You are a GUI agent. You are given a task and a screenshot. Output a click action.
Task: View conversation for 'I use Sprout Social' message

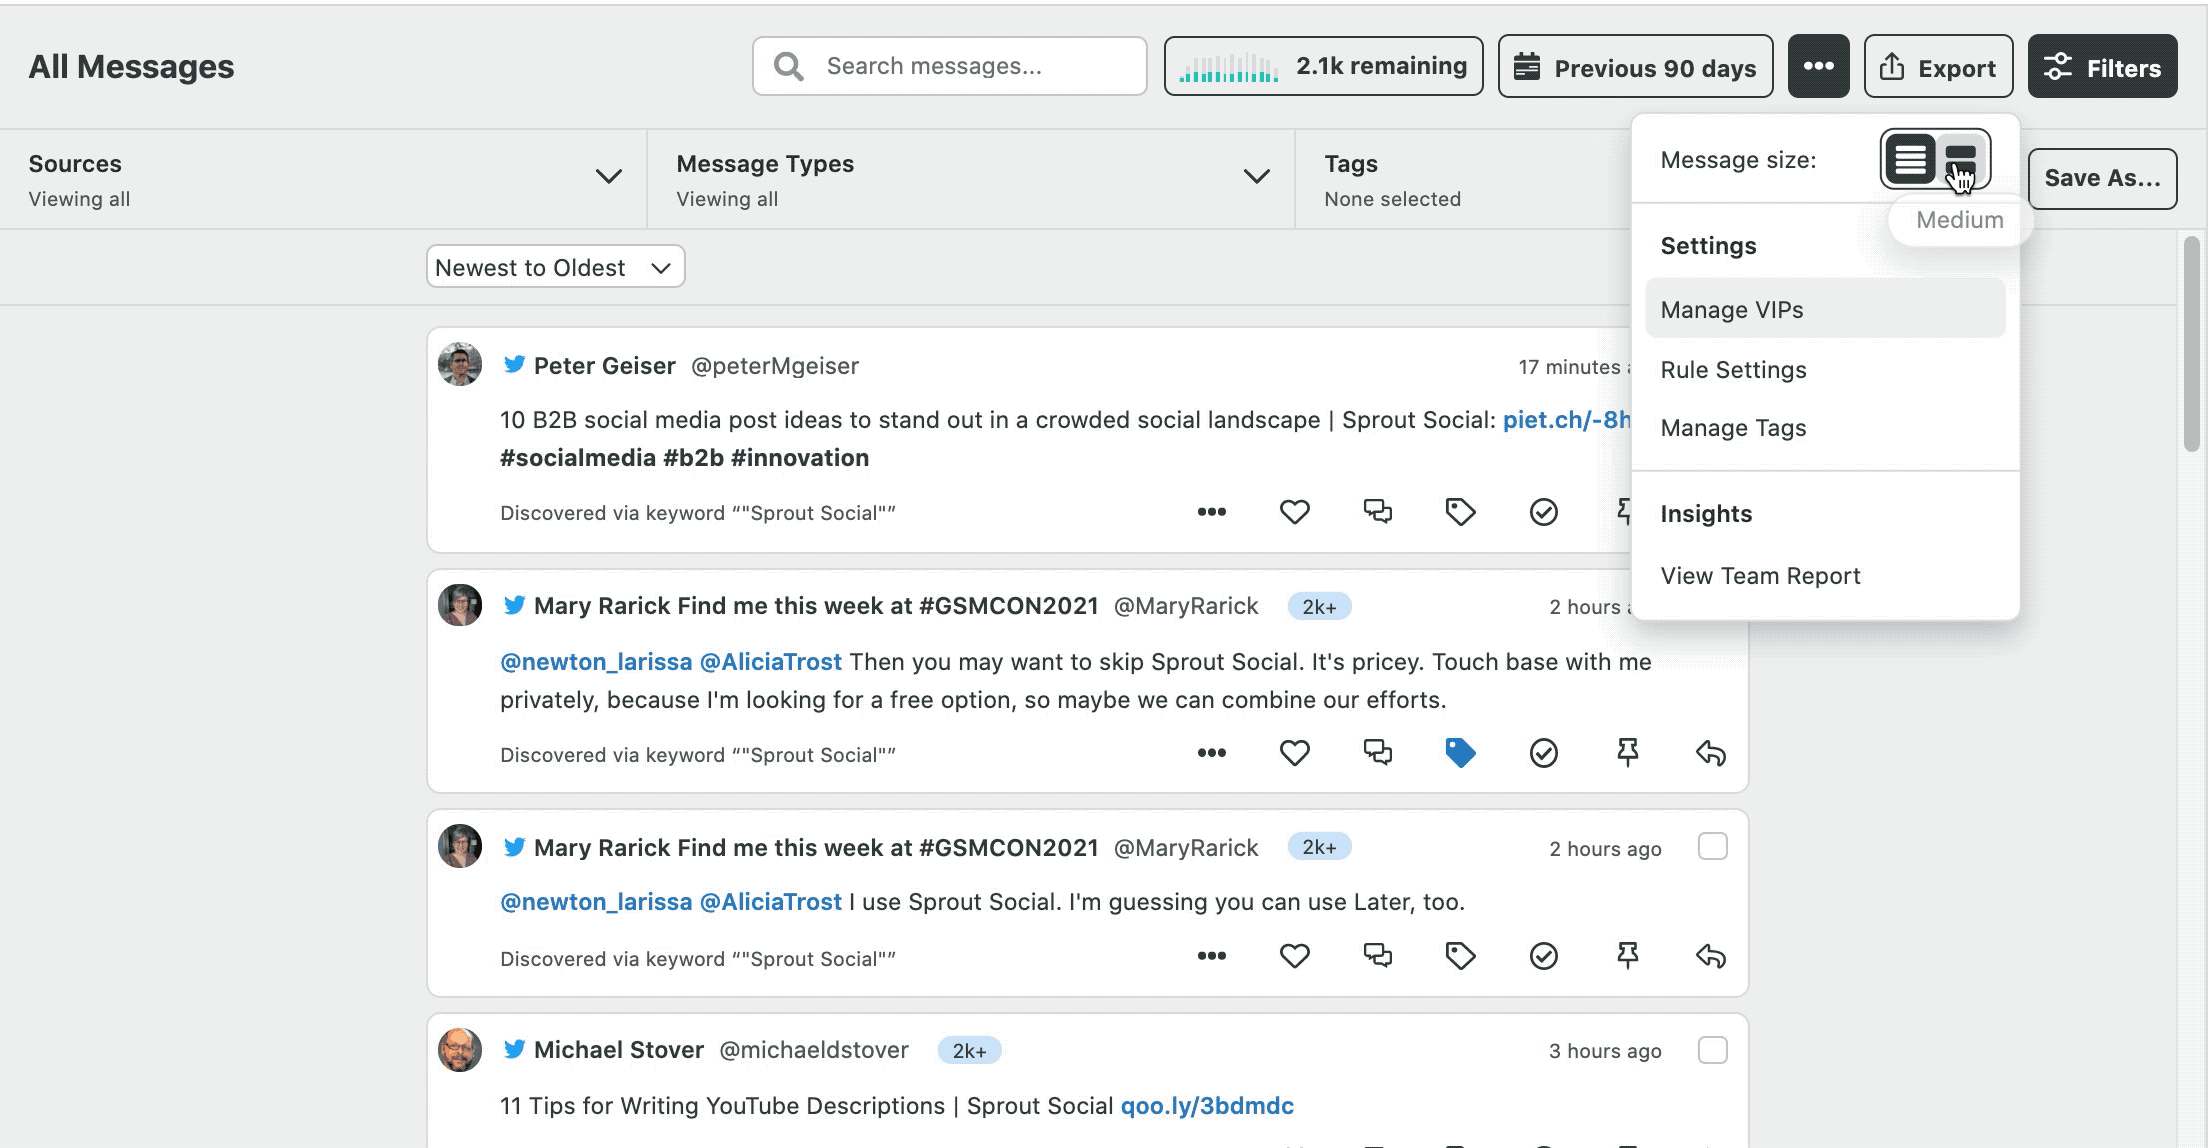[x=1378, y=956]
